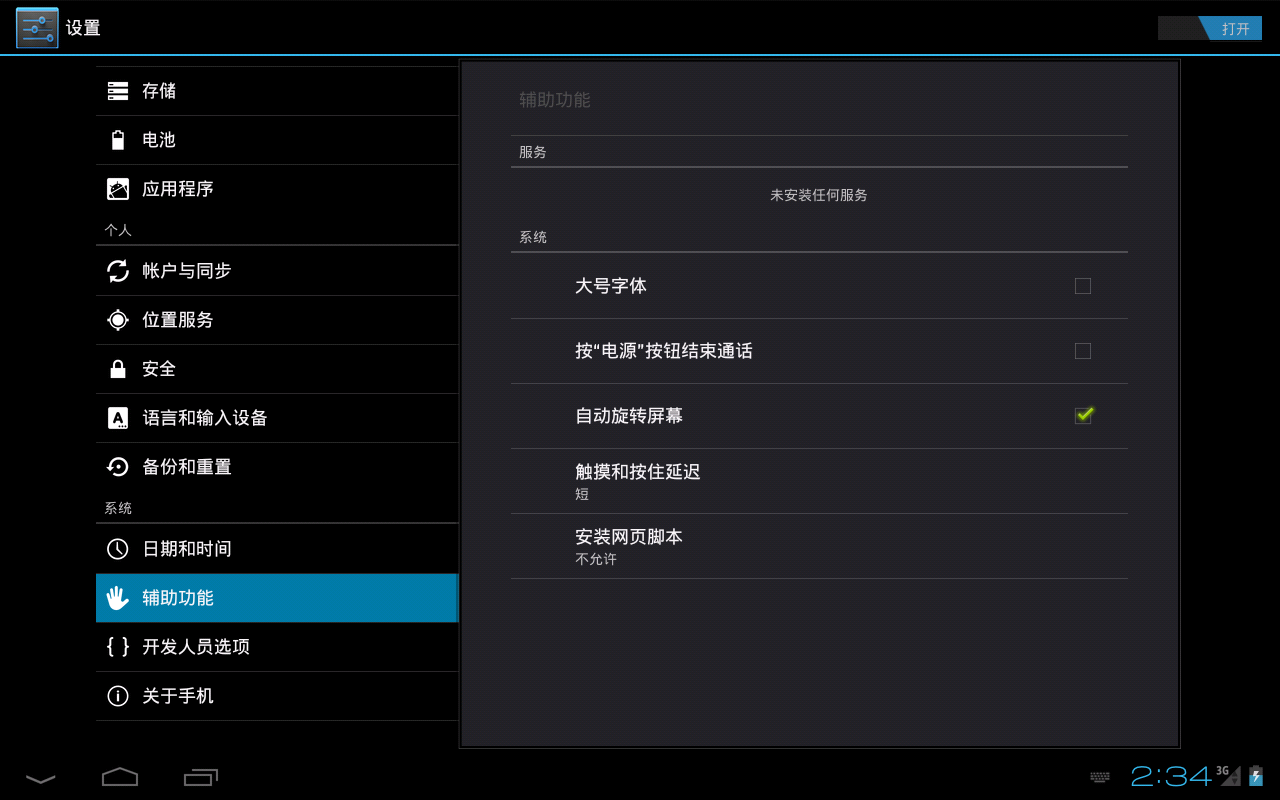Select 电池 in the settings list
Screen dimensions: 1280x800
(x=277, y=140)
